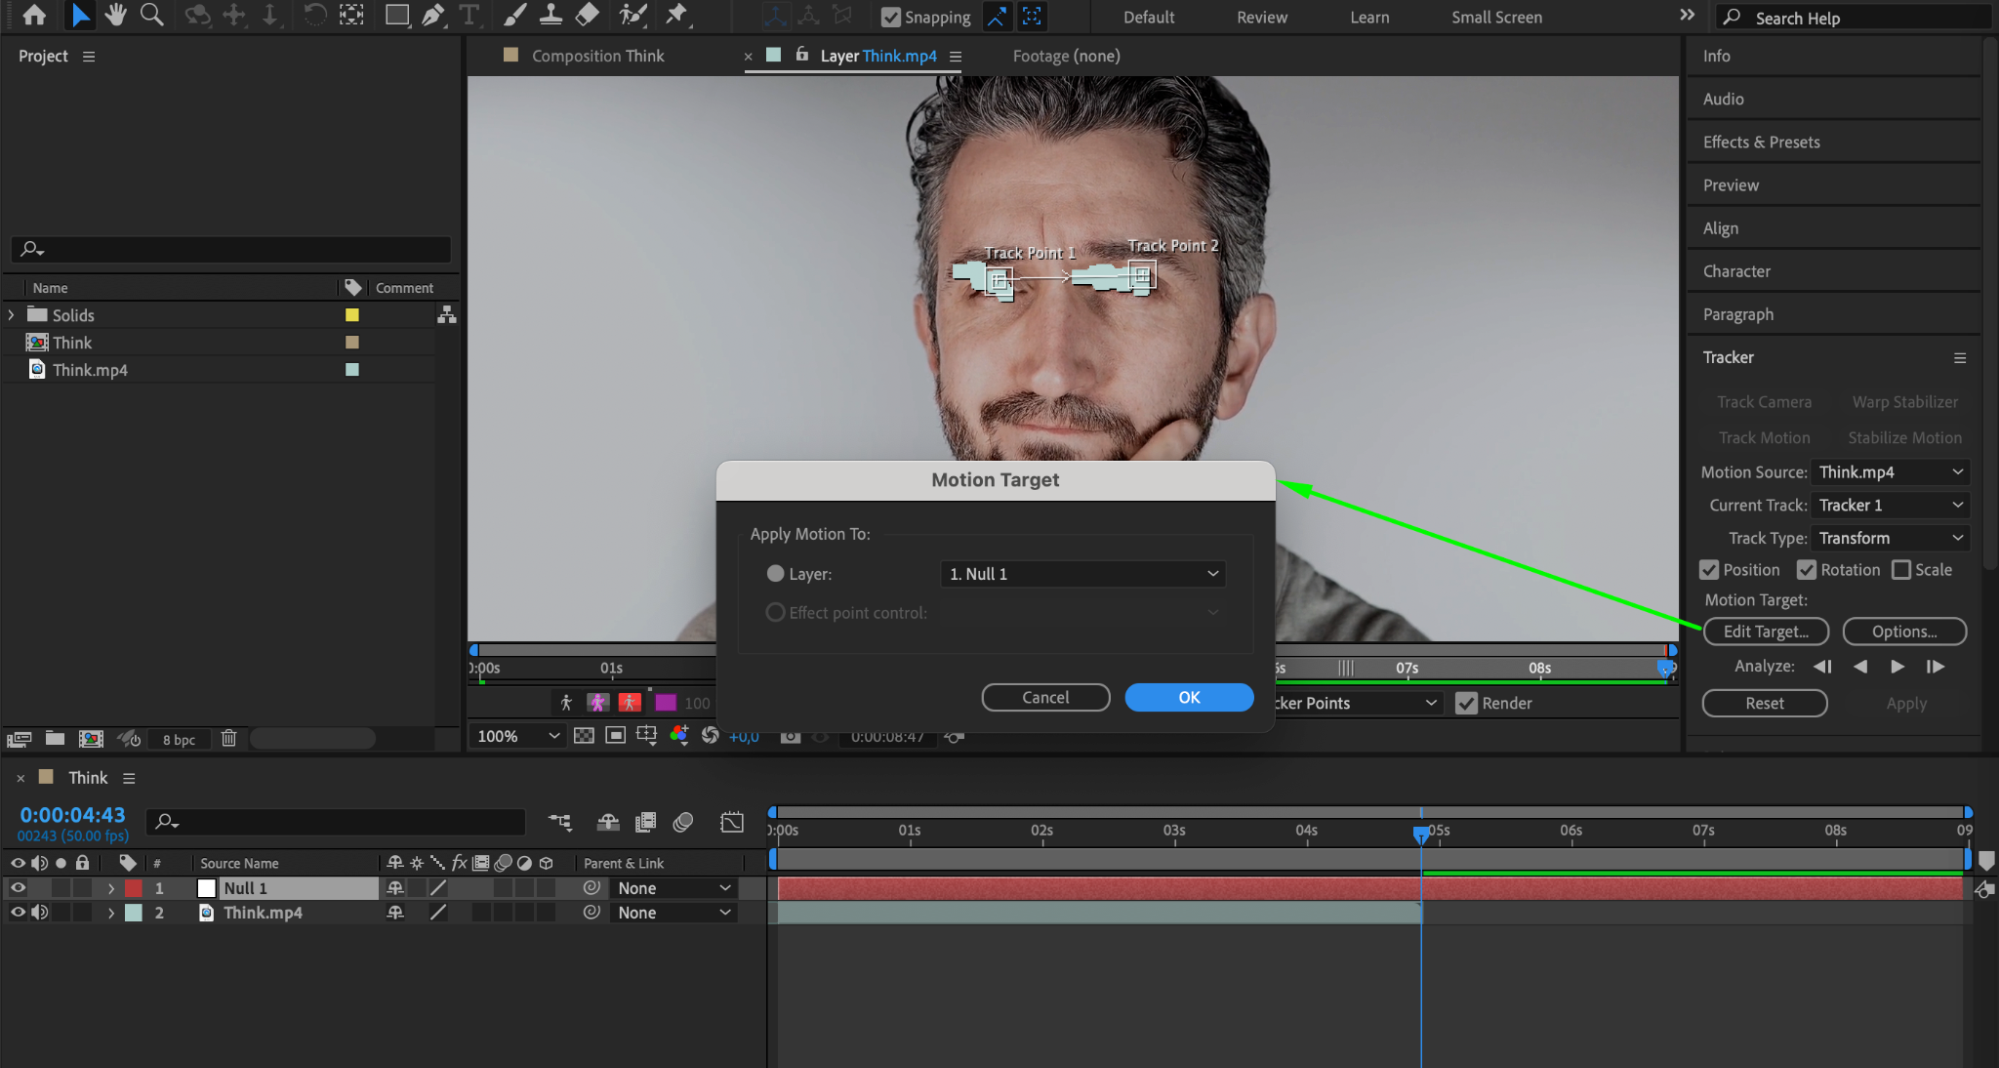Uncheck the Rotation checkbox in Tracker
The image size is (1999, 1068).
tap(1806, 570)
